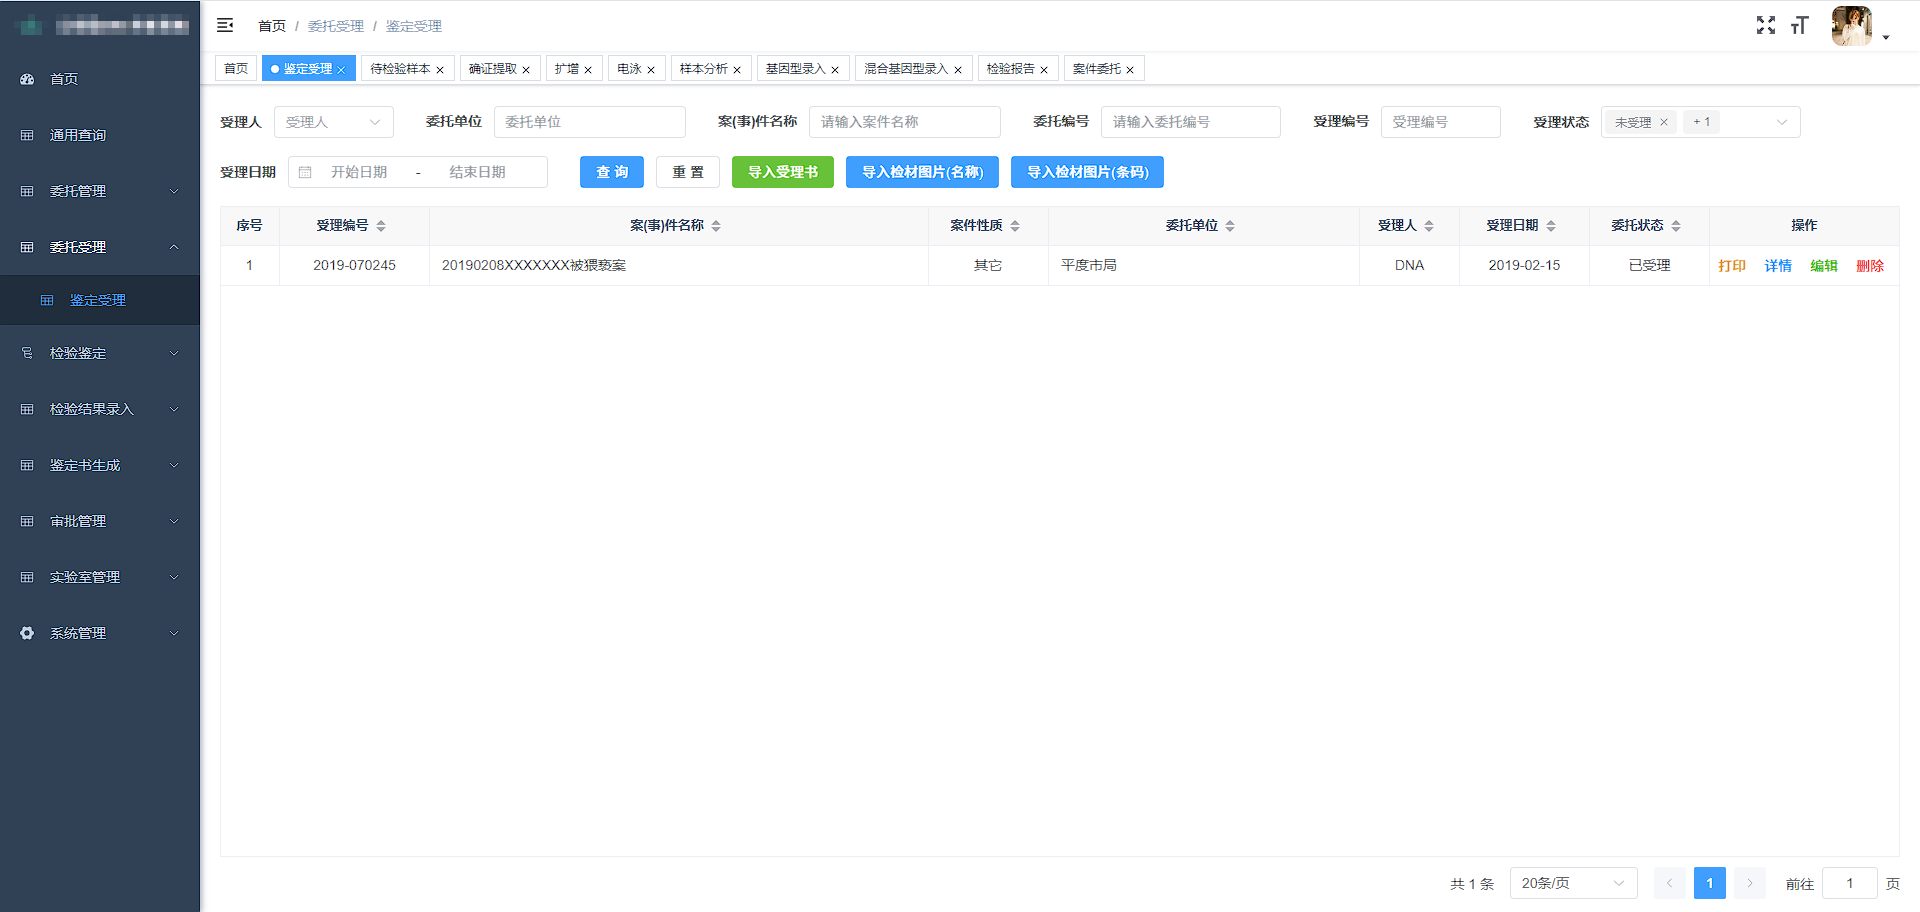The width and height of the screenshot is (1920, 912).
Task: Remove the 未受理 status filter tag
Action: (1664, 122)
